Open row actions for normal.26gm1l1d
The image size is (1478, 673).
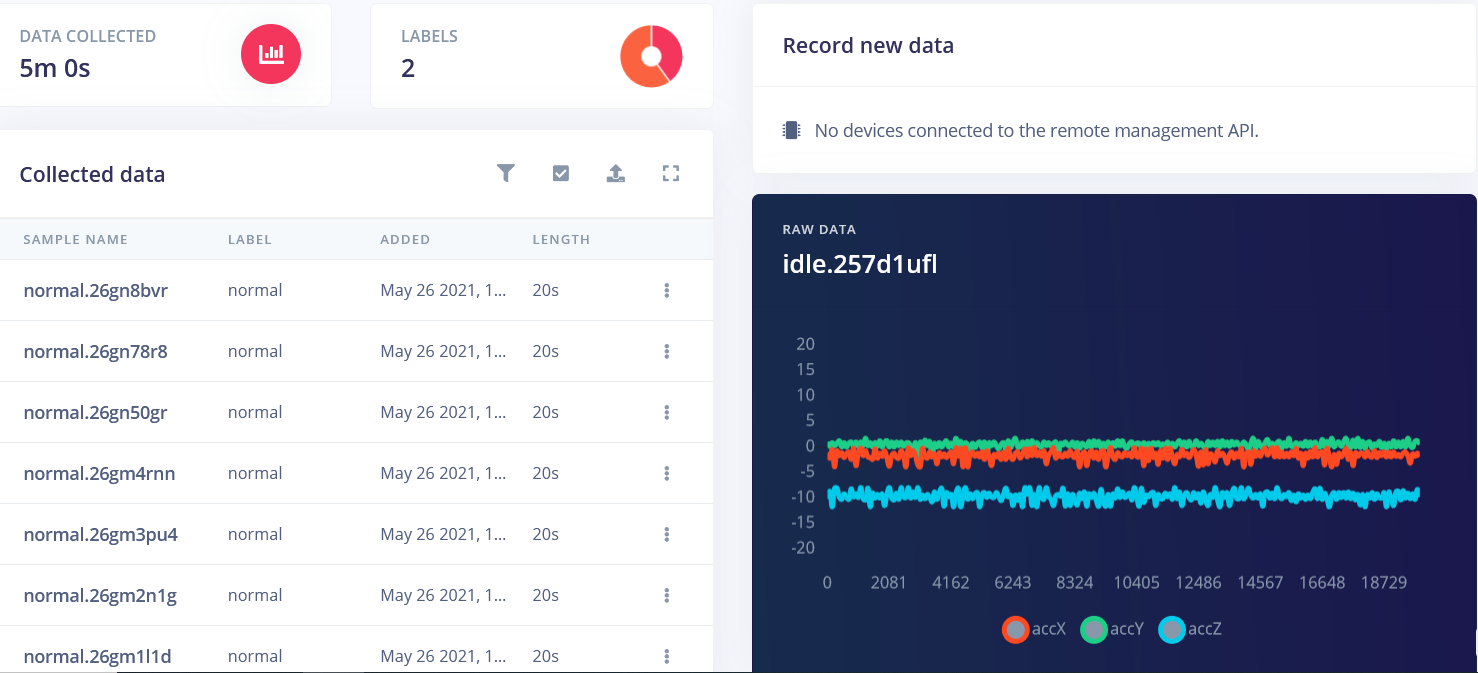point(666,655)
